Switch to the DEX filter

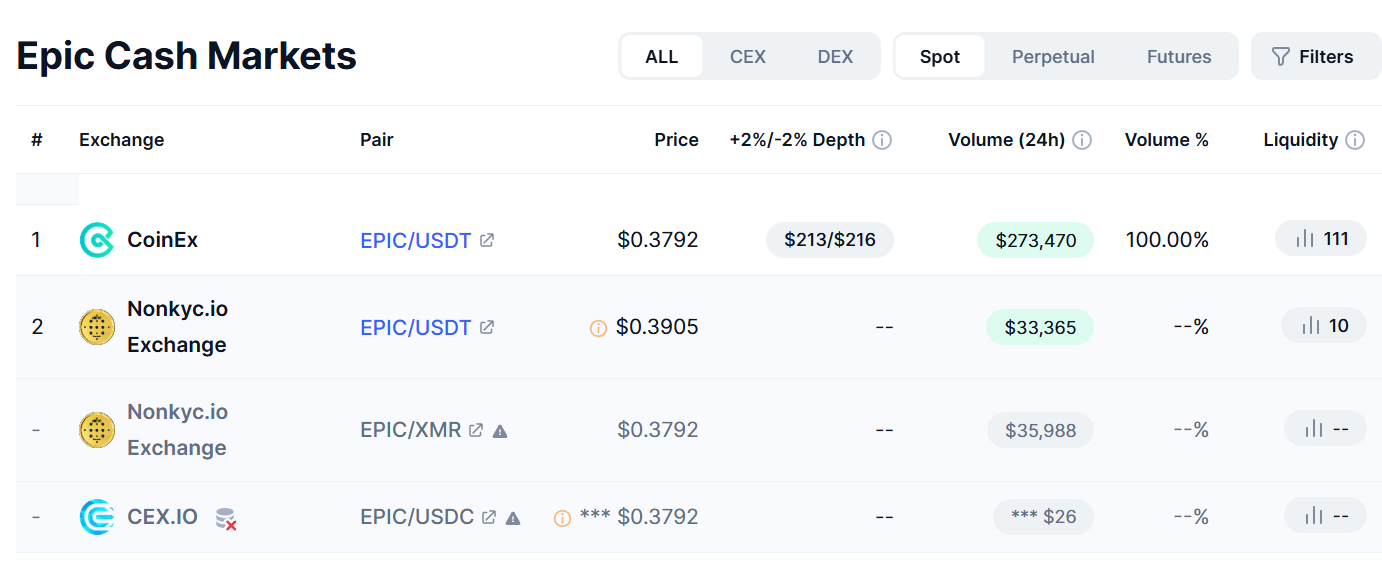(x=835, y=57)
